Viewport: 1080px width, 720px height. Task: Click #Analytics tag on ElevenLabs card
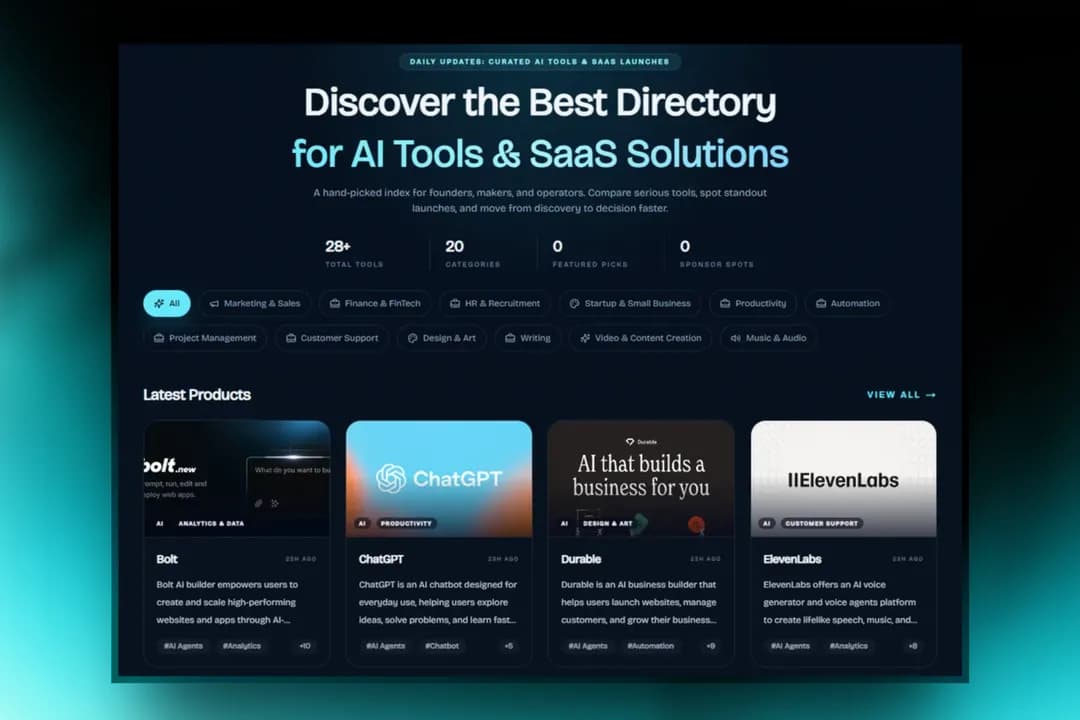pos(849,646)
